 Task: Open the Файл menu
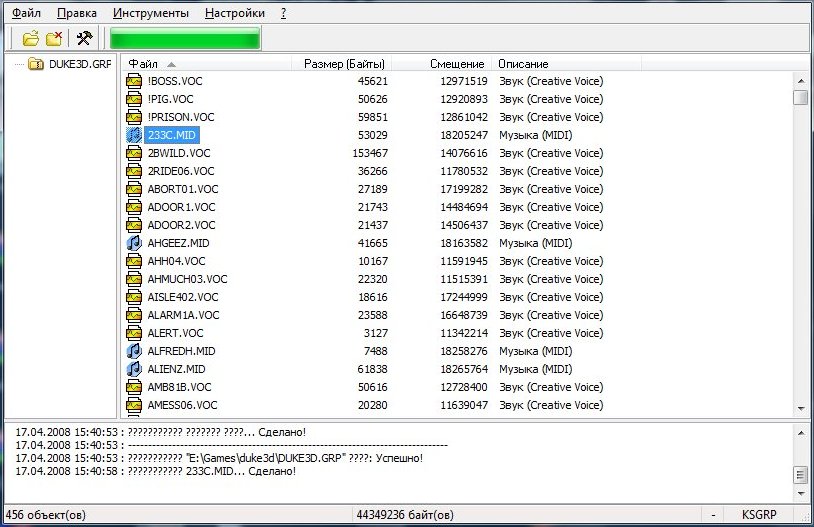click(26, 13)
